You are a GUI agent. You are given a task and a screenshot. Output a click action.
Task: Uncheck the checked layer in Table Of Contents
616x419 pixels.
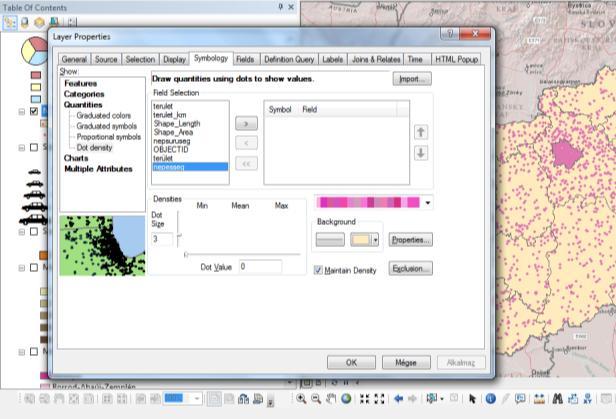pos(34,111)
